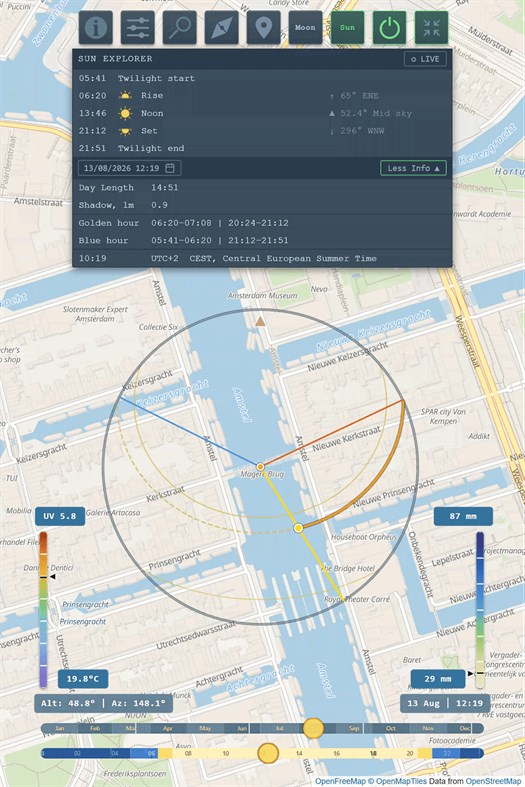This screenshot has width=525, height=787.
Task: Click the UV index color scale
Action: (43, 609)
